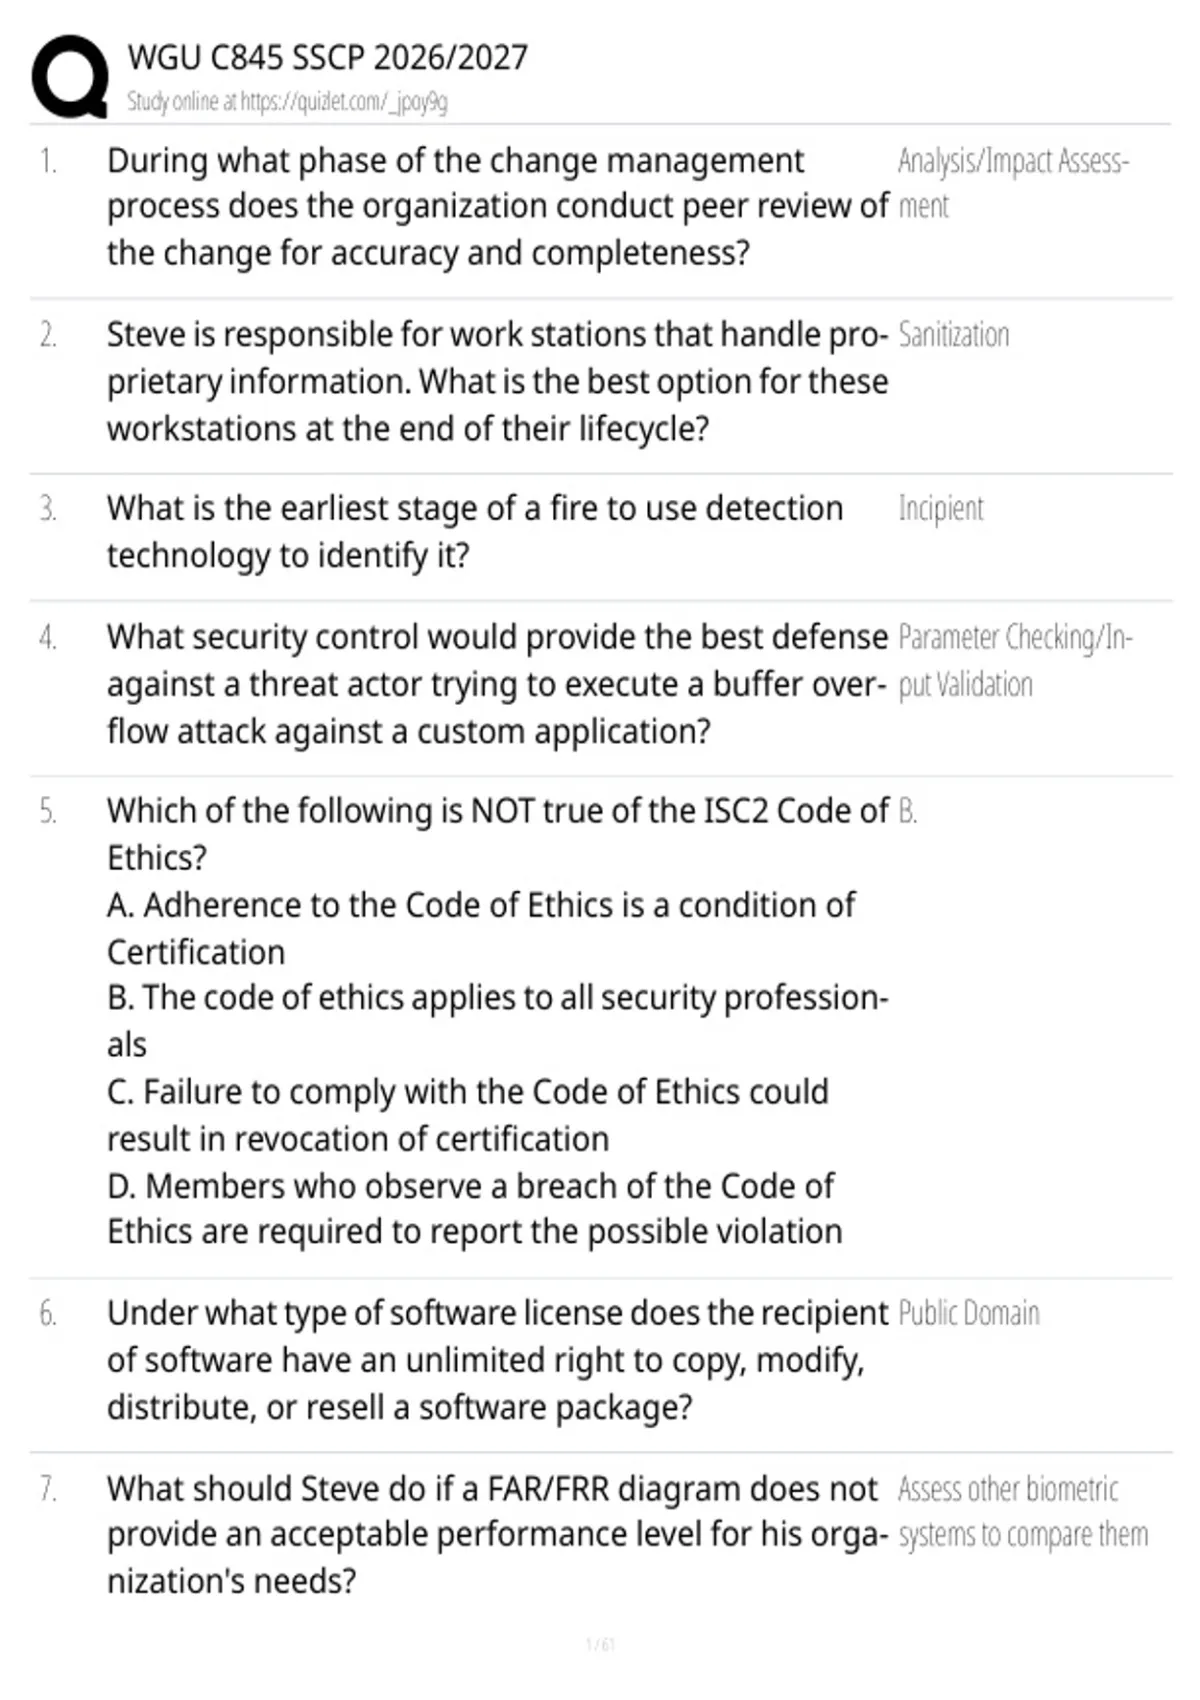Click the answer Sanitization
The width and height of the screenshot is (1200, 1700).
click(x=954, y=334)
